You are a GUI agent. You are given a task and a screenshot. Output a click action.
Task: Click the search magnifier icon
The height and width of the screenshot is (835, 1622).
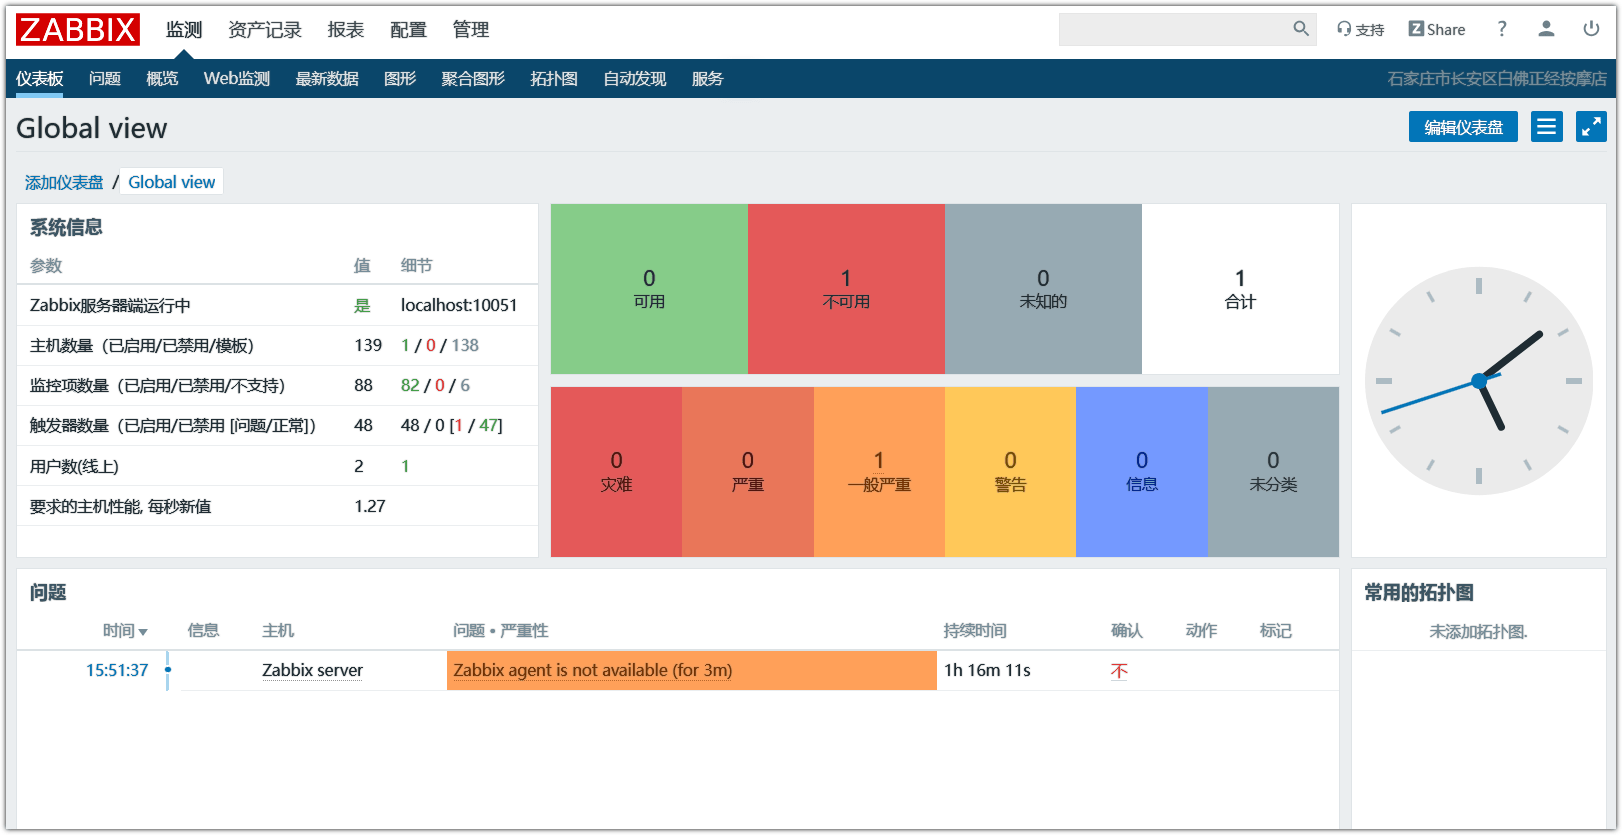(x=1301, y=29)
